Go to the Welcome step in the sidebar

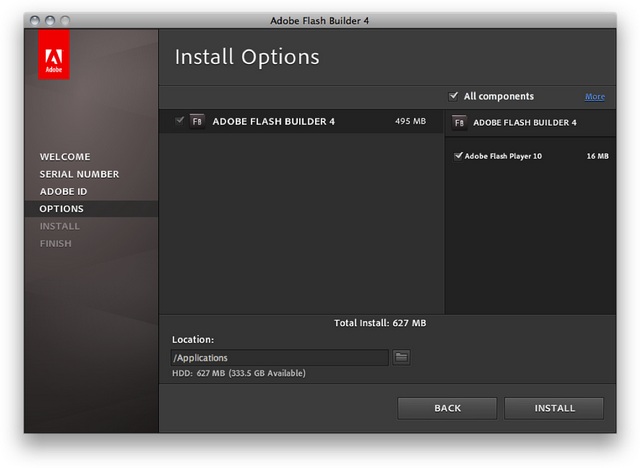[65, 157]
